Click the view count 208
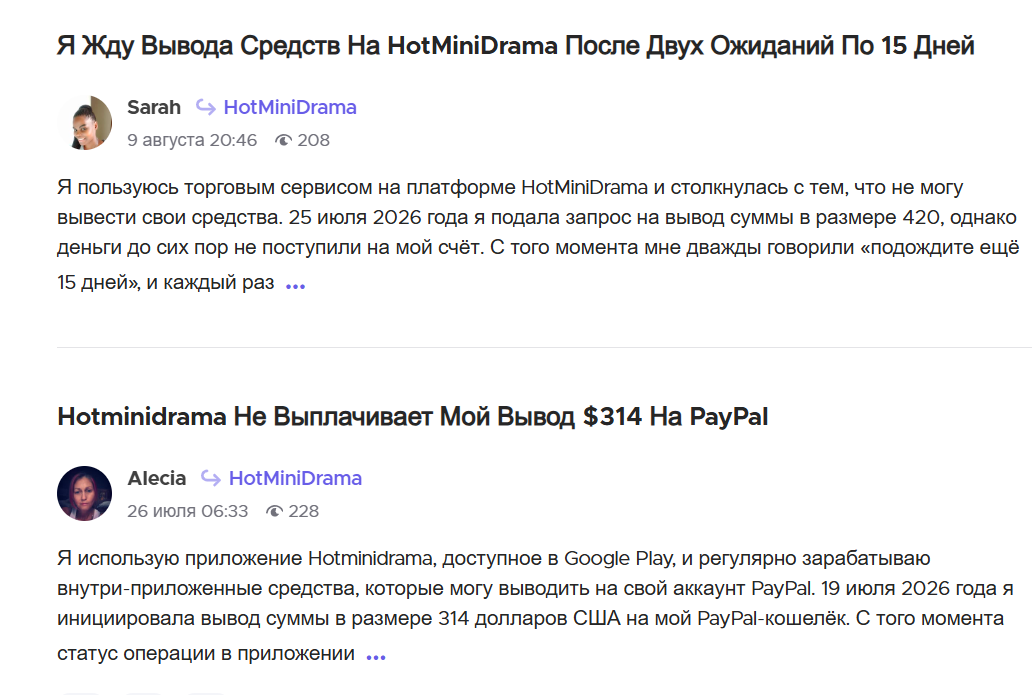Screen dimensions: 1033x695 point(314,140)
